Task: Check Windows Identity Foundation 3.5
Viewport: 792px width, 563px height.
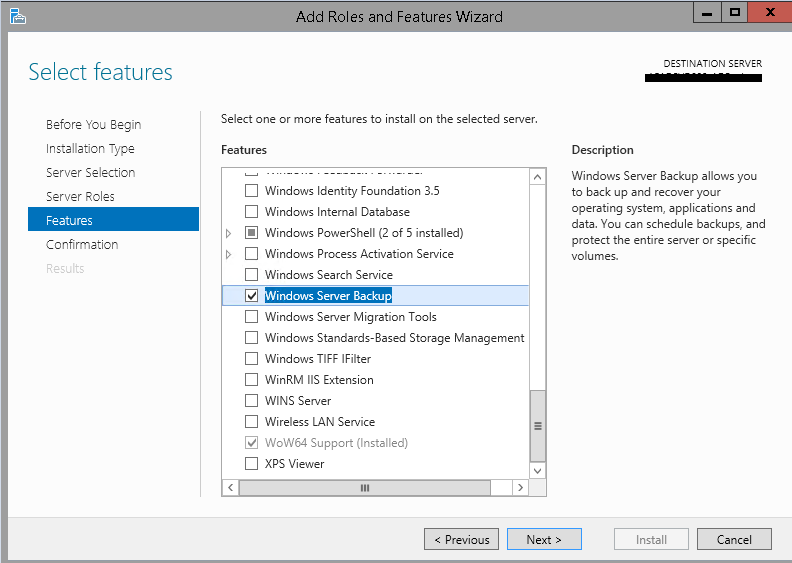Action: coord(251,191)
